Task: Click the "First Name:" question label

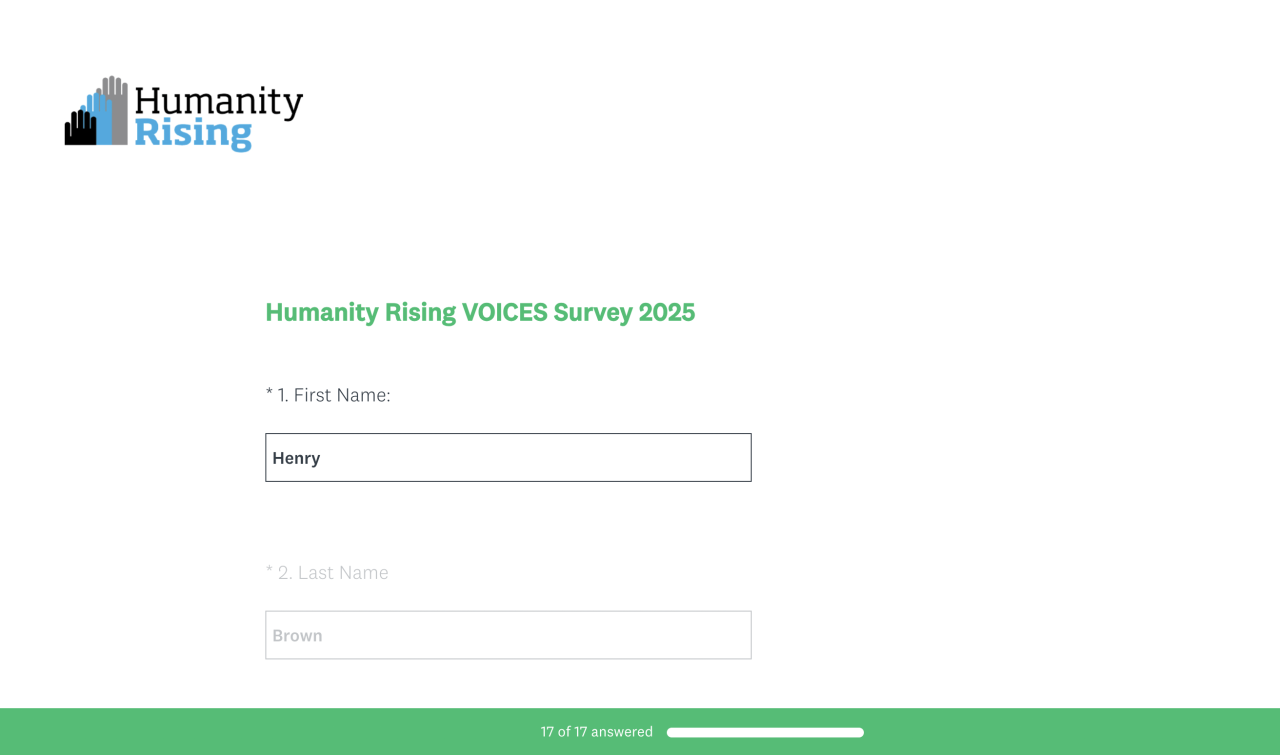Action: [342, 395]
